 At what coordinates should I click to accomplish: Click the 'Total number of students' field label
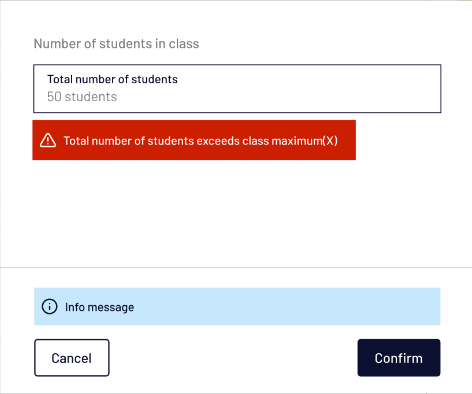112,79
